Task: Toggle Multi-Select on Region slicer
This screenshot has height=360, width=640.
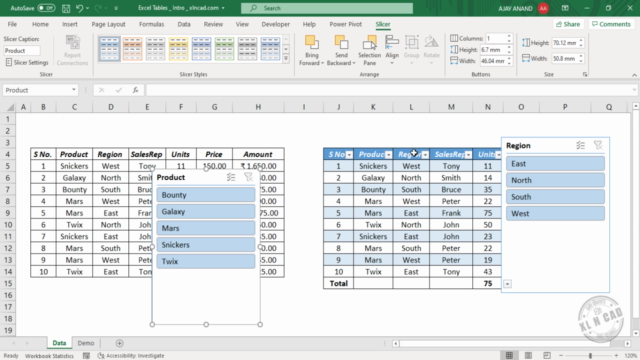Action: tap(580, 145)
